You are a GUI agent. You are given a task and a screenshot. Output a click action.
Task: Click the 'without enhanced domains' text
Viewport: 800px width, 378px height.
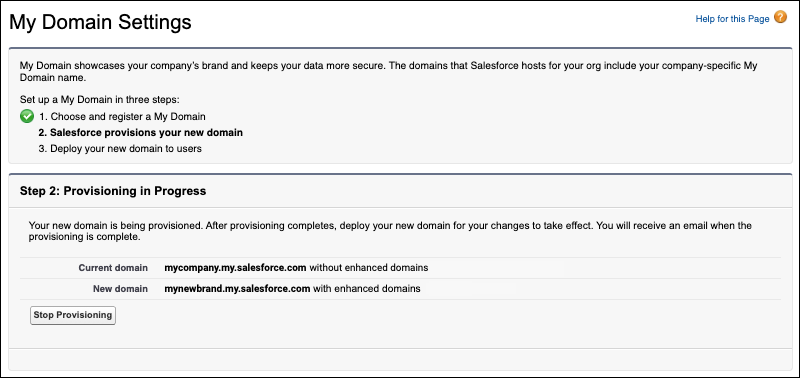coord(369,268)
